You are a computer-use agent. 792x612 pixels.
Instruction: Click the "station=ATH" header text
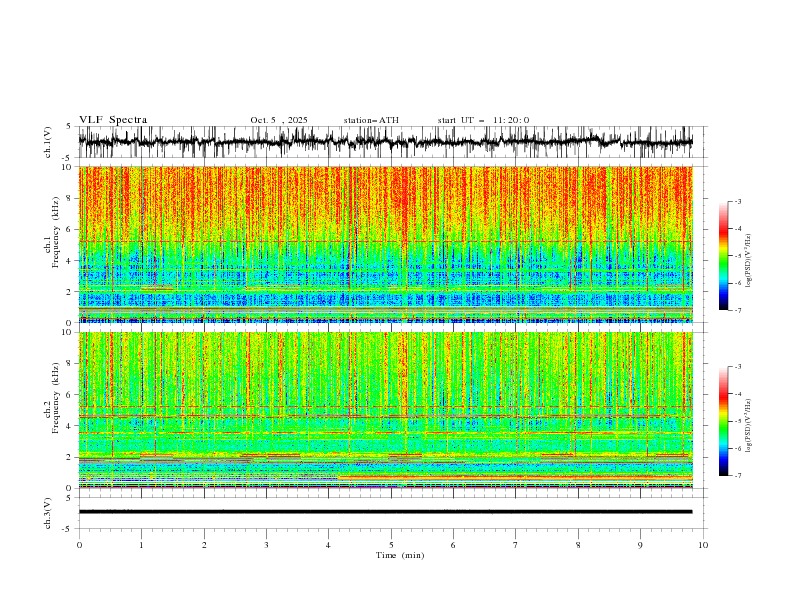click(371, 120)
